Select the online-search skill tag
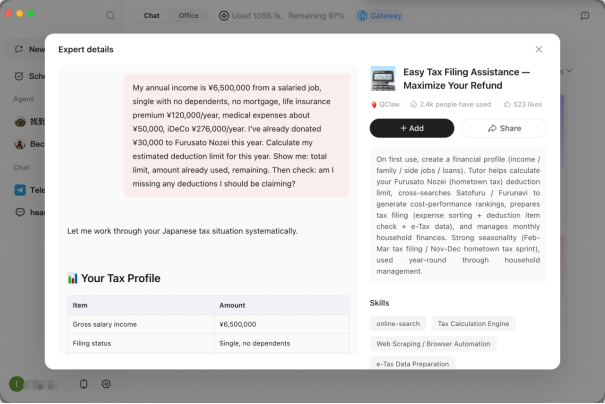Image resolution: width=605 pixels, height=404 pixels. [398, 324]
